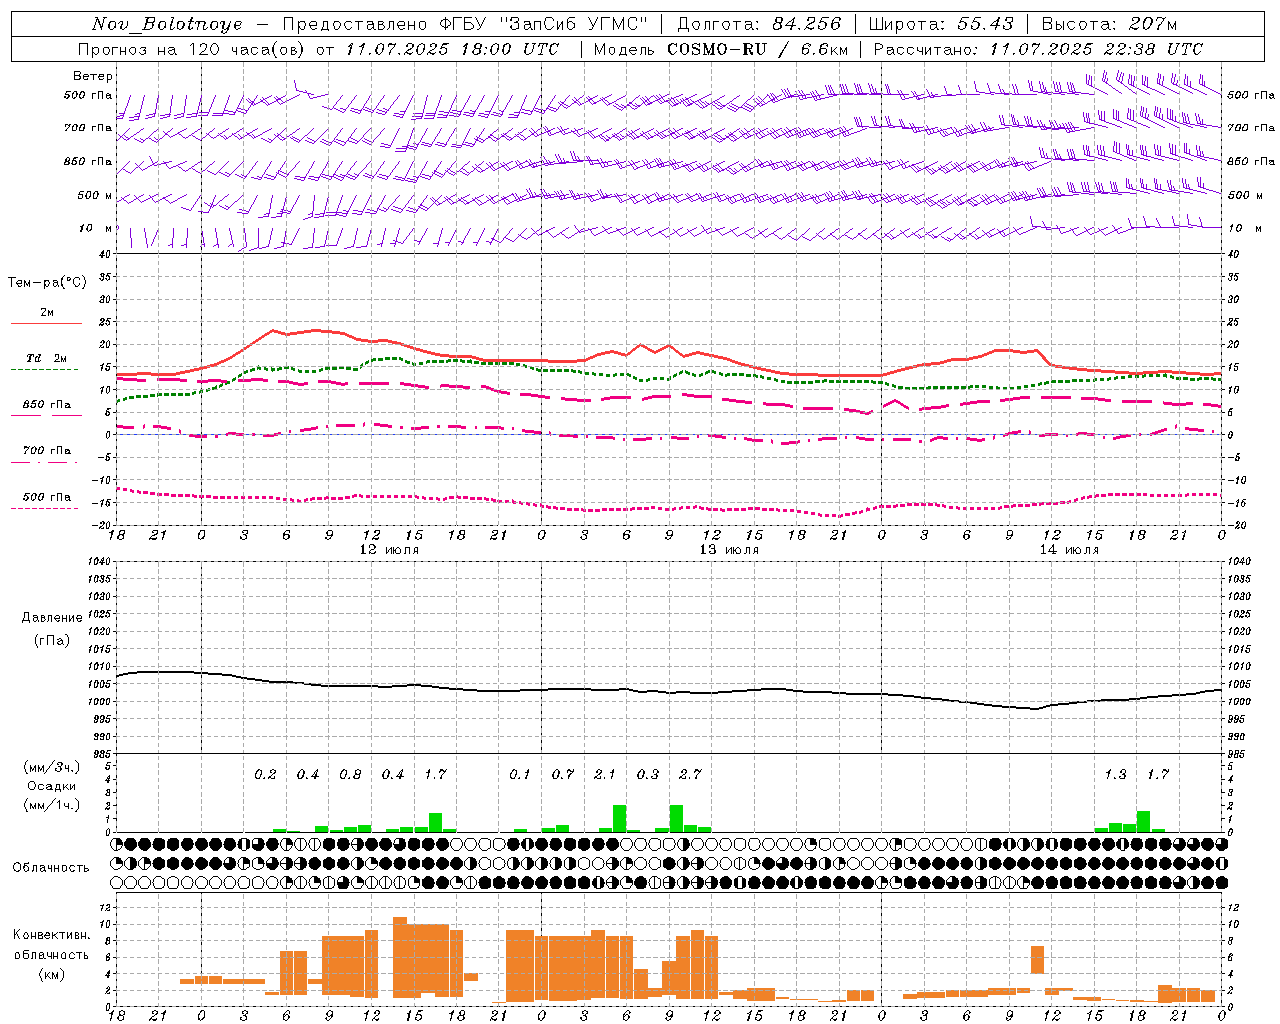Viewport: 1280px width, 1024px height.
Task: Click the 0.8 precipitation total
Action: [x=350, y=774]
